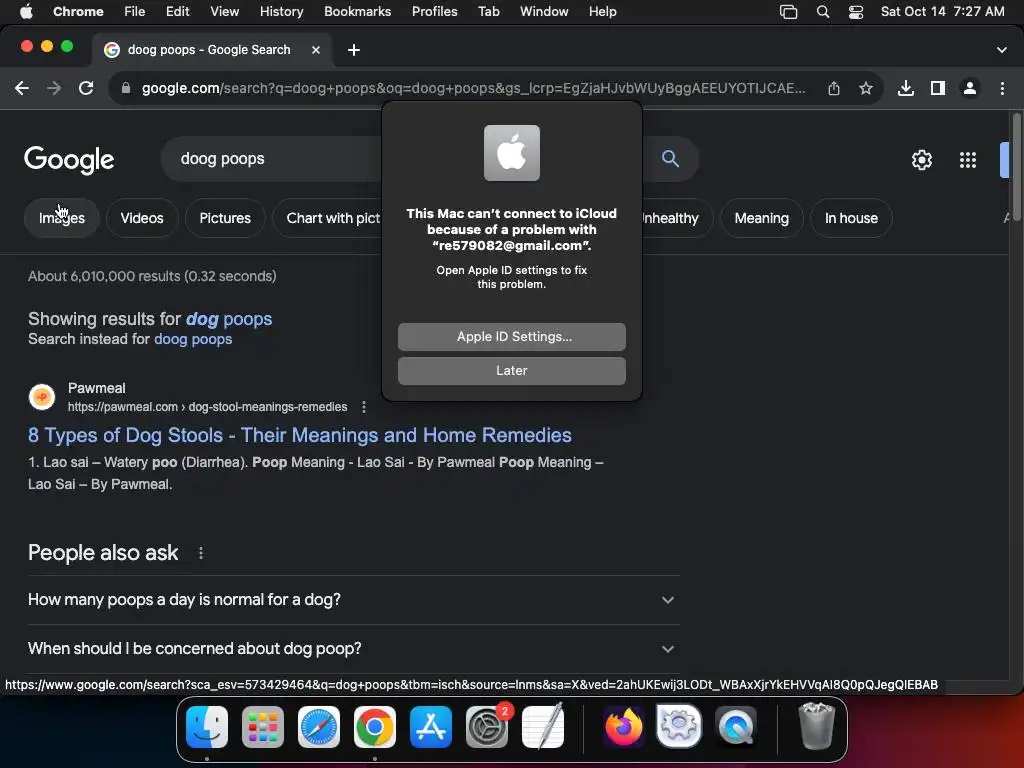Open Control Center in menu bar

(856, 12)
